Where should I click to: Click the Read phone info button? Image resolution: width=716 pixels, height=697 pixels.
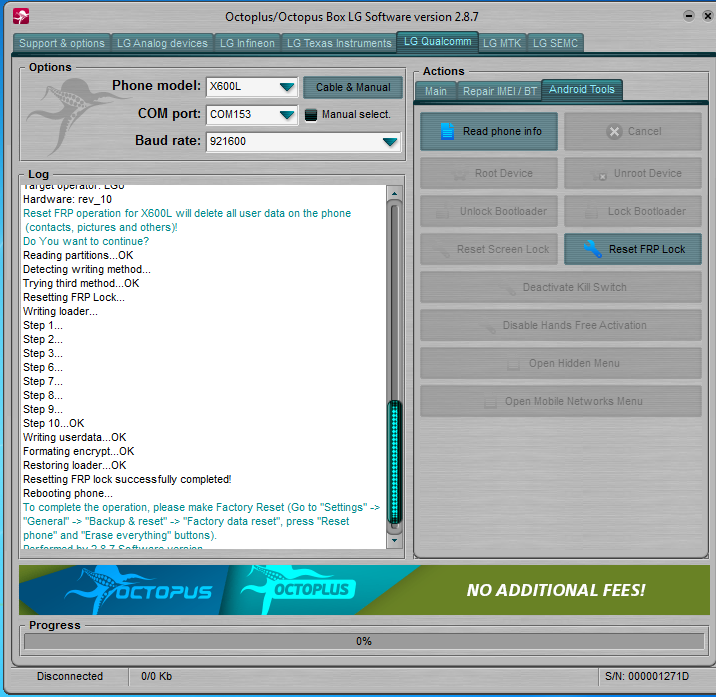pyautogui.click(x=489, y=132)
